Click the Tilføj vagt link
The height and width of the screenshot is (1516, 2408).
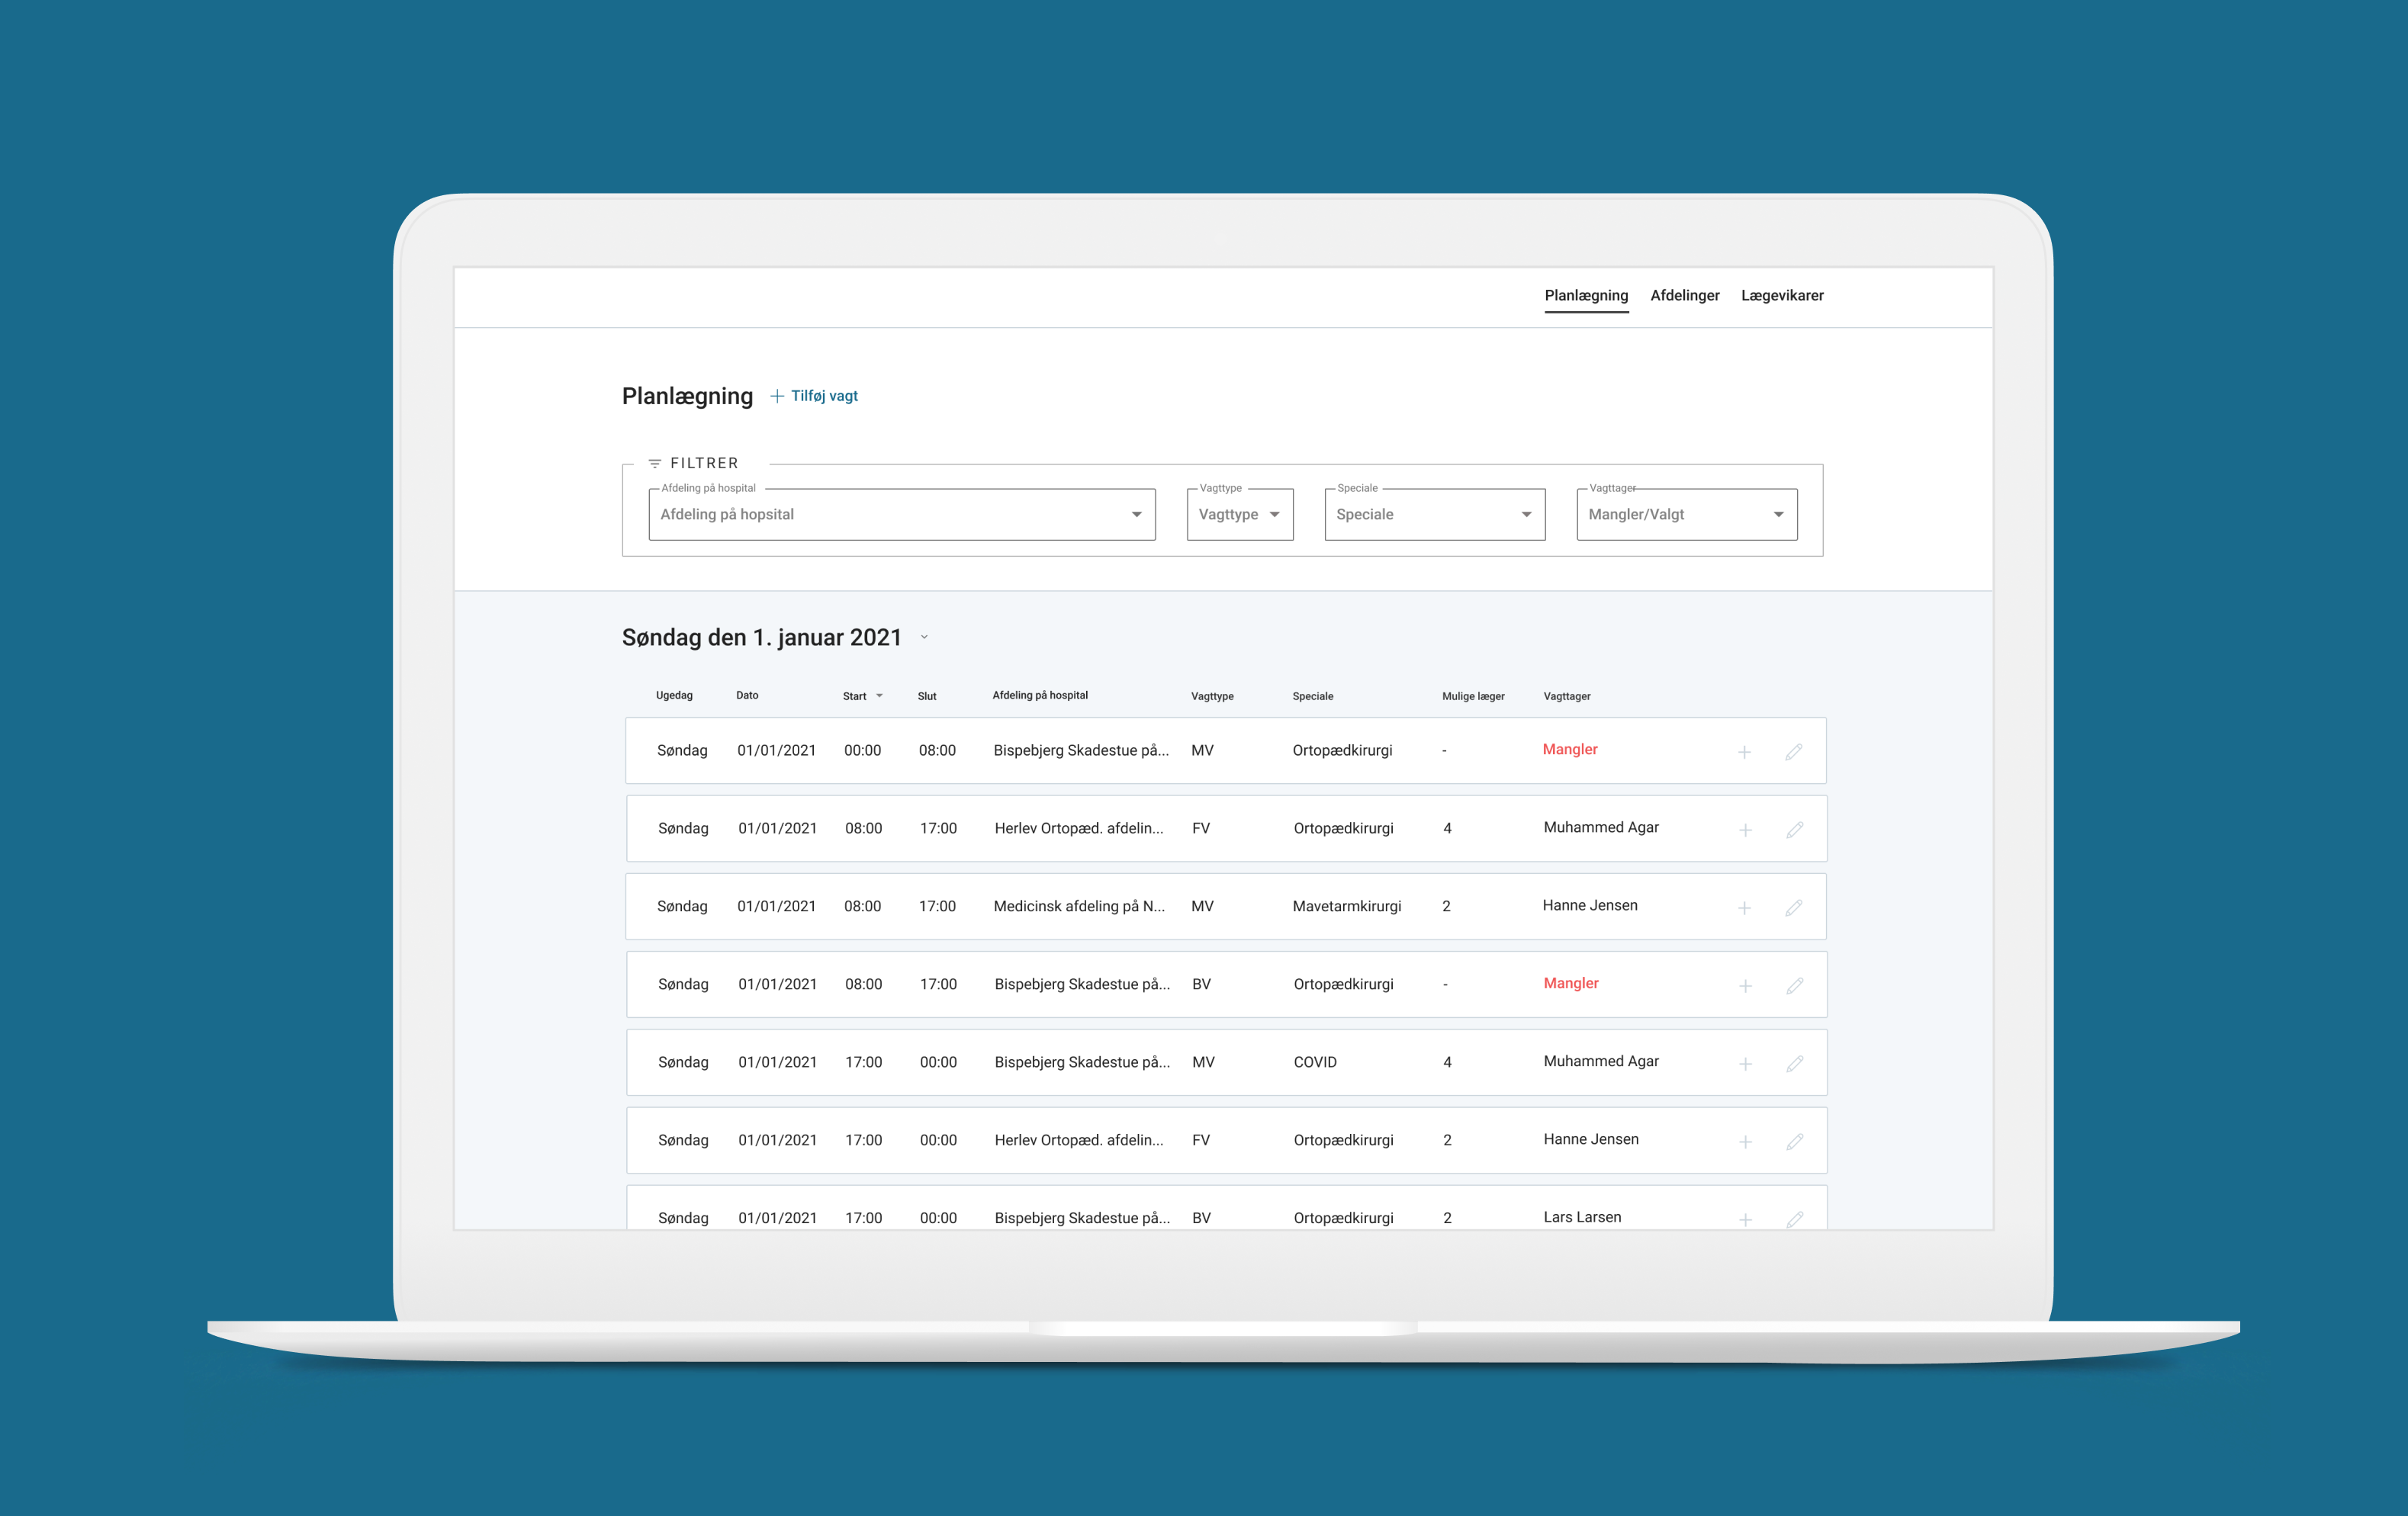coord(814,396)
